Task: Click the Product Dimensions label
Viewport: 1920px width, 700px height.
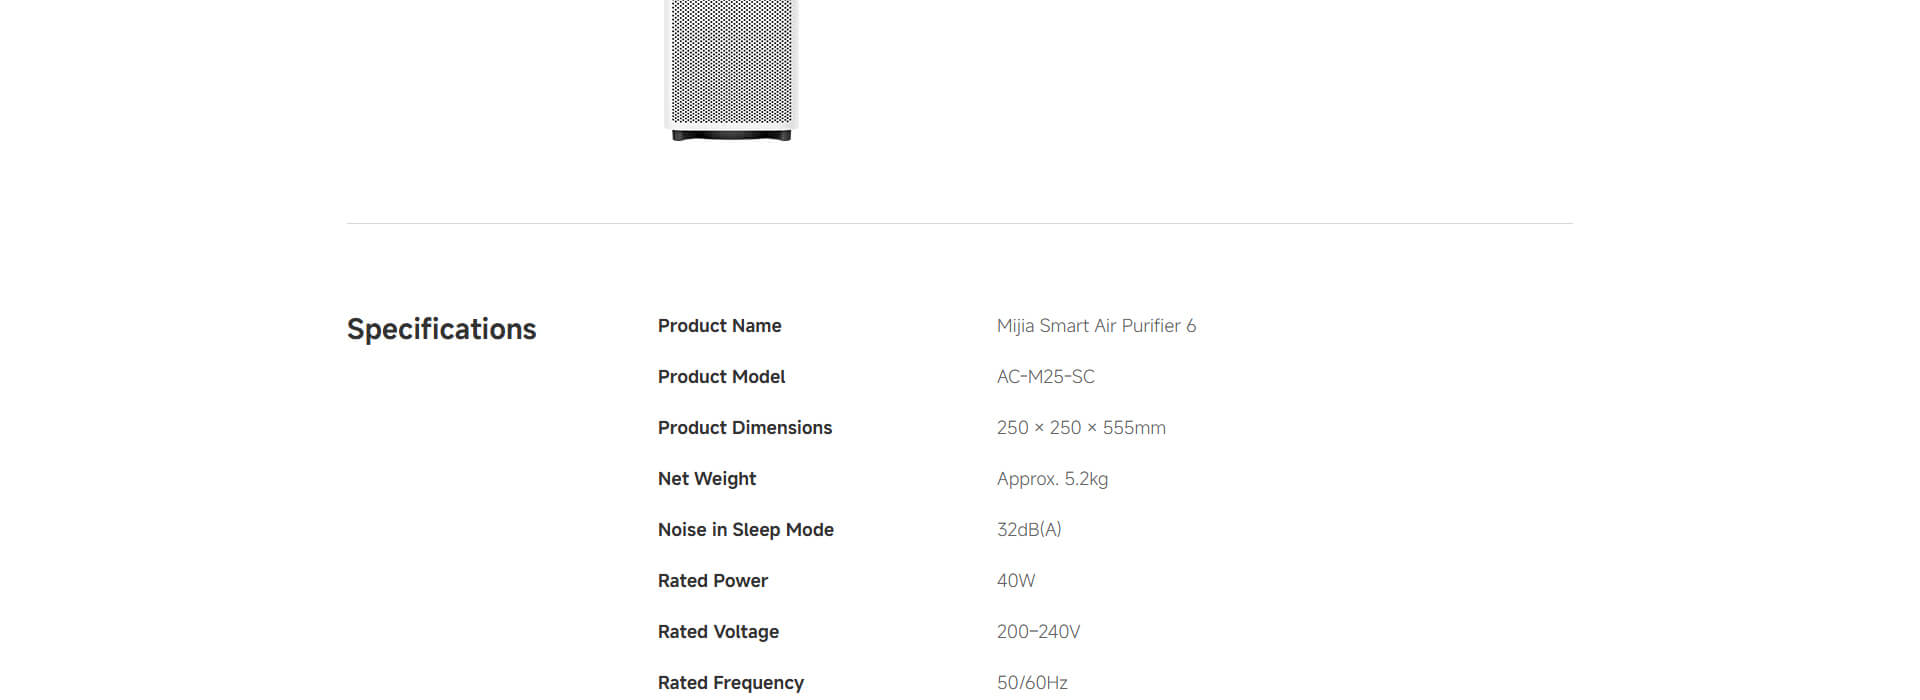Action: [x=744, y=428]
